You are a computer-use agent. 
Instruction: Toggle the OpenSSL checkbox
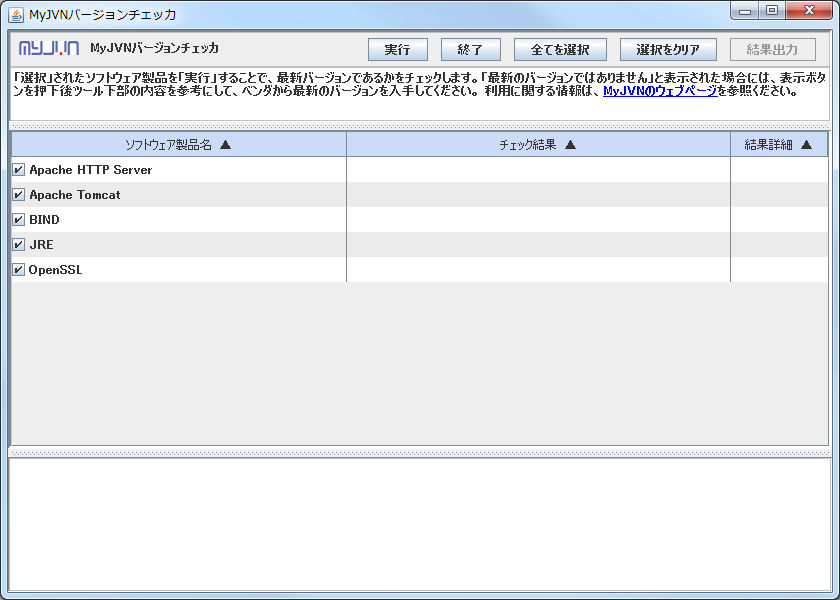(x=19, y=269)
